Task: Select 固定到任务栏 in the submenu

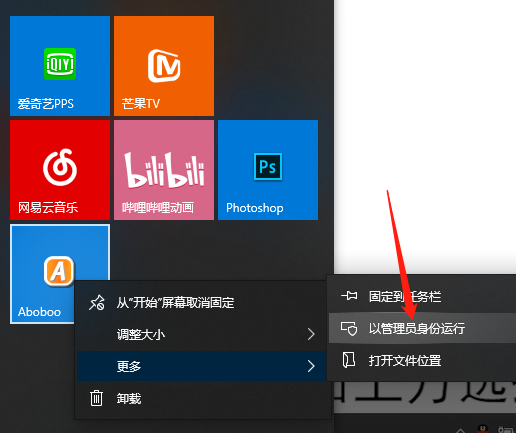Action: pyautogui.click(x=422, y=296)
